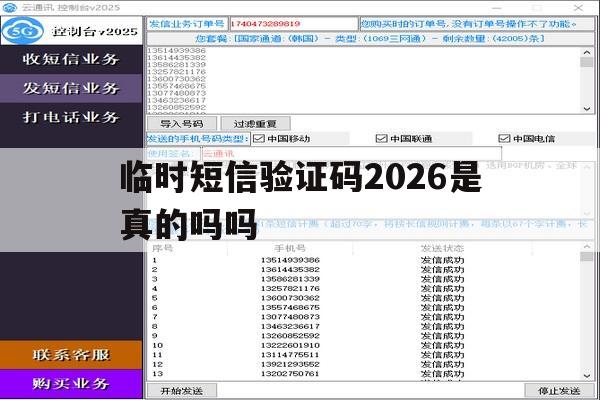Toggle 中国联通 checkbox

[382, 139]
